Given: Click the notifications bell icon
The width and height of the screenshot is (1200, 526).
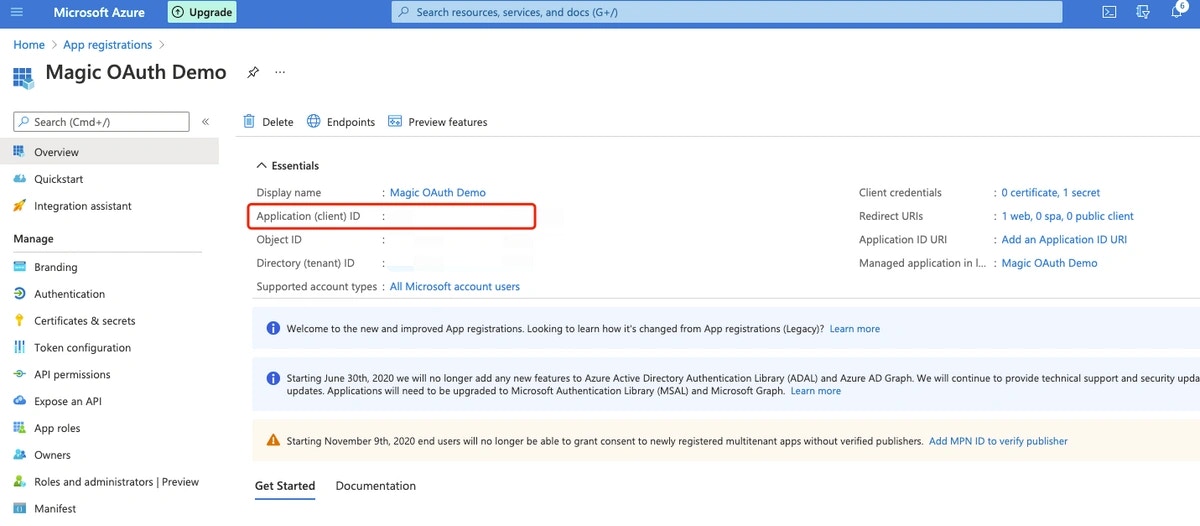Looking at the screenshot, I should coord(1177,13).
